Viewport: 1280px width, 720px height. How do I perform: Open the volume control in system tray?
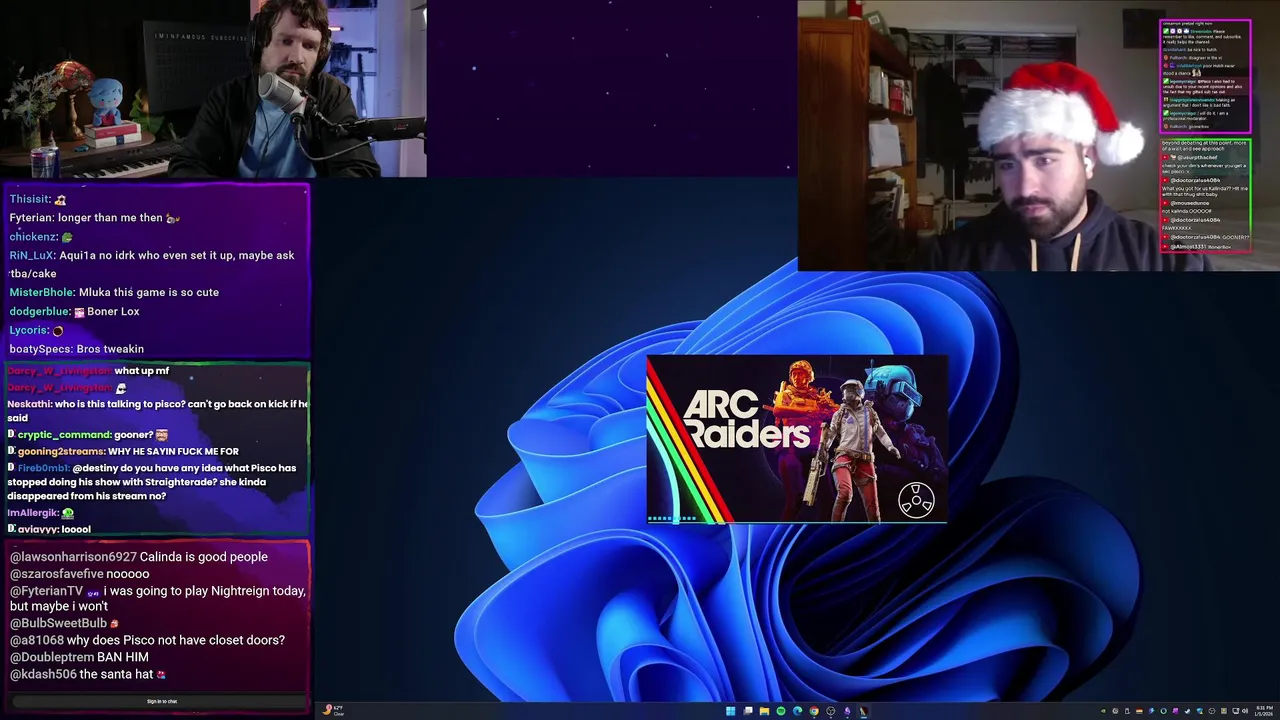point(1245,711)
